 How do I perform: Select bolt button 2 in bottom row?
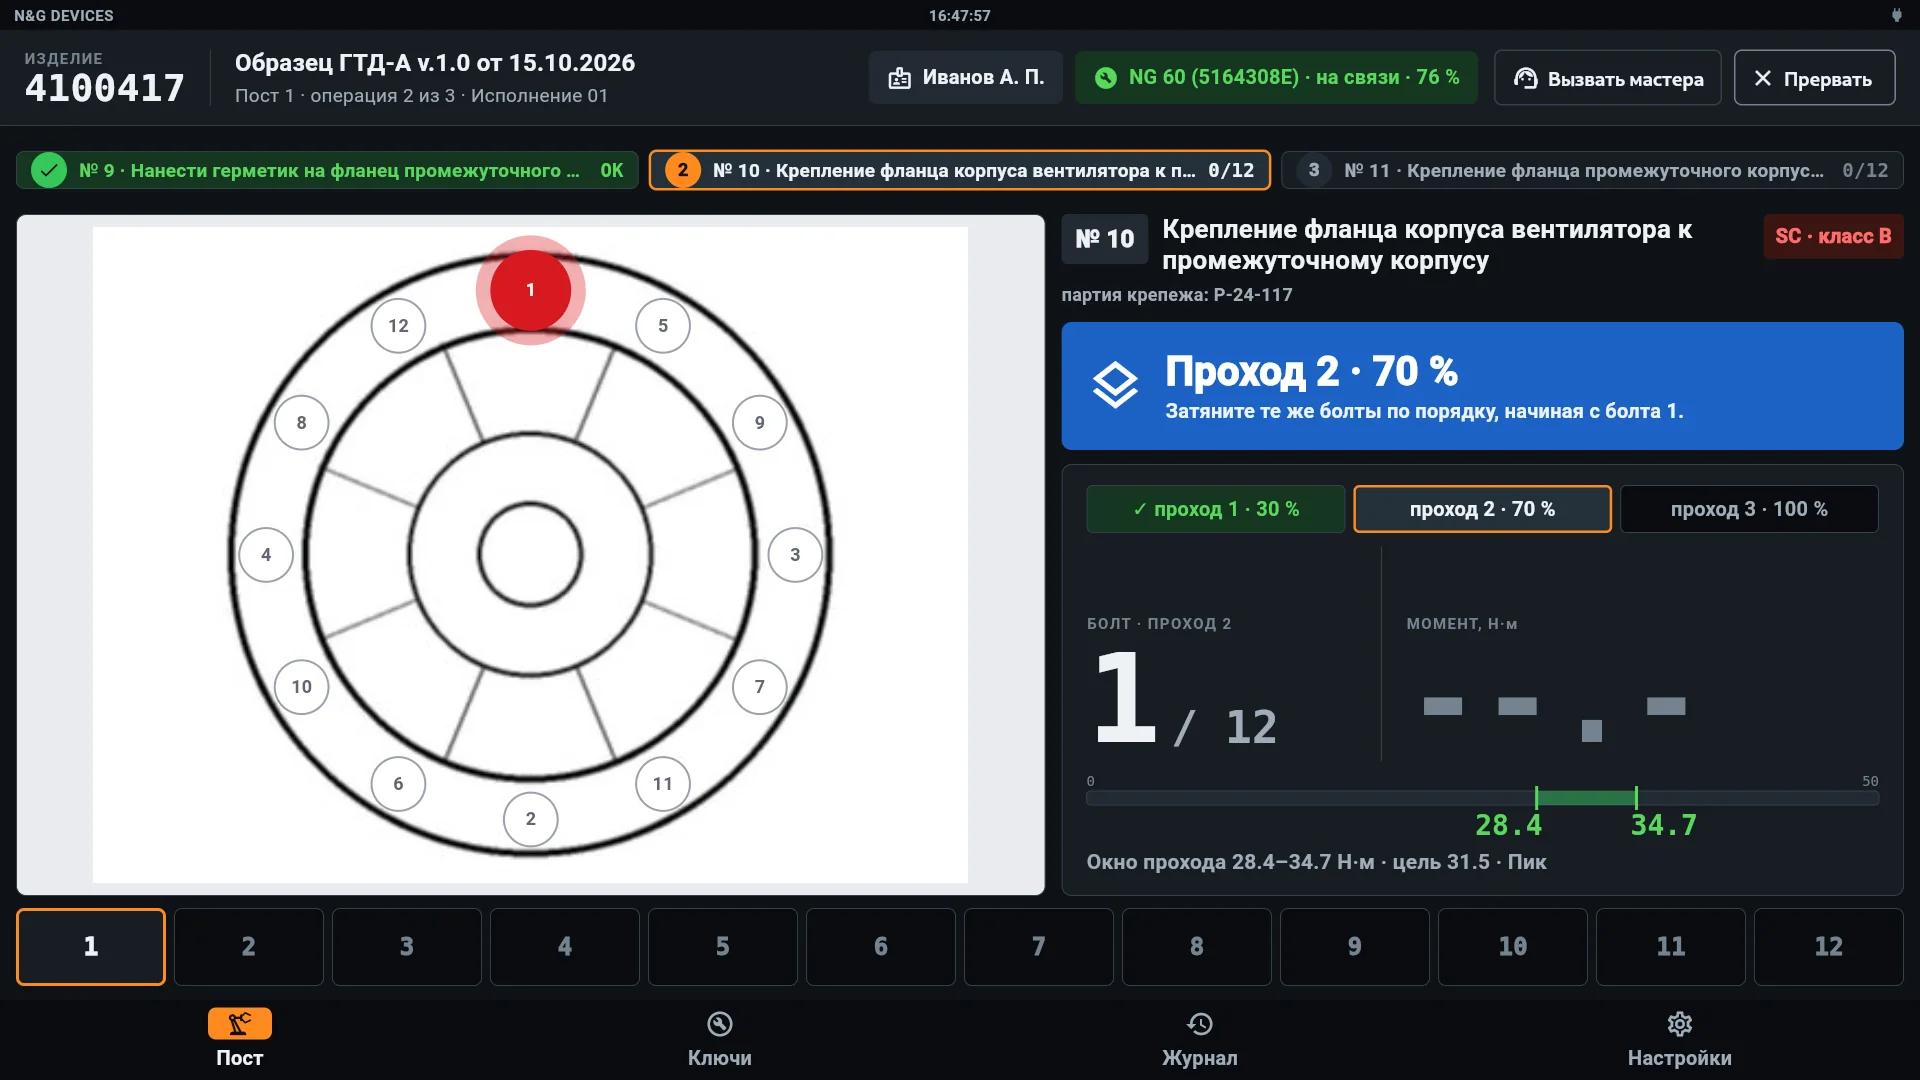249,947
